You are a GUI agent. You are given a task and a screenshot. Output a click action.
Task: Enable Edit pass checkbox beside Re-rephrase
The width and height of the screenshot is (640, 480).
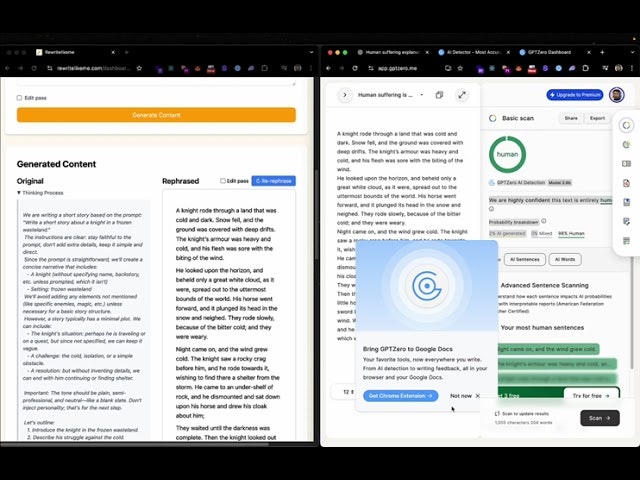tap(223, 181)
